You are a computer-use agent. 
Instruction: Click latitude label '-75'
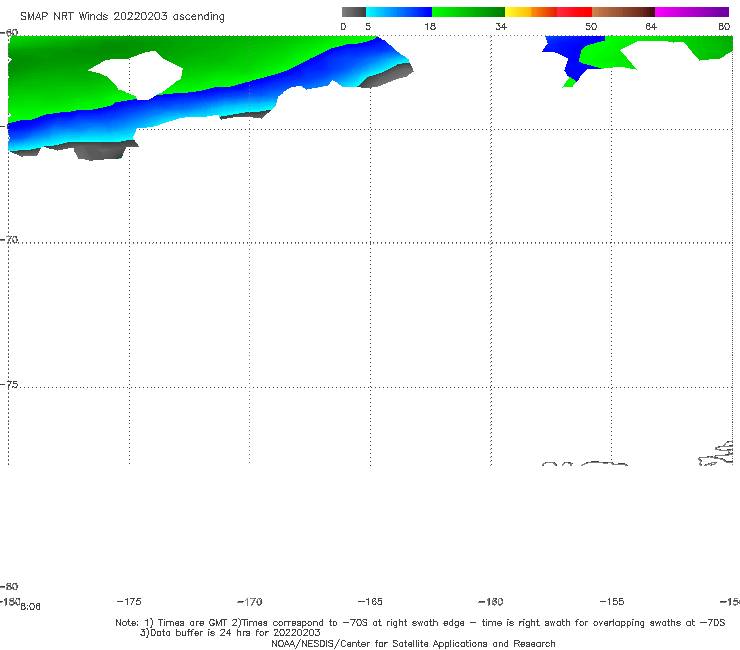[x=9, y=384]
